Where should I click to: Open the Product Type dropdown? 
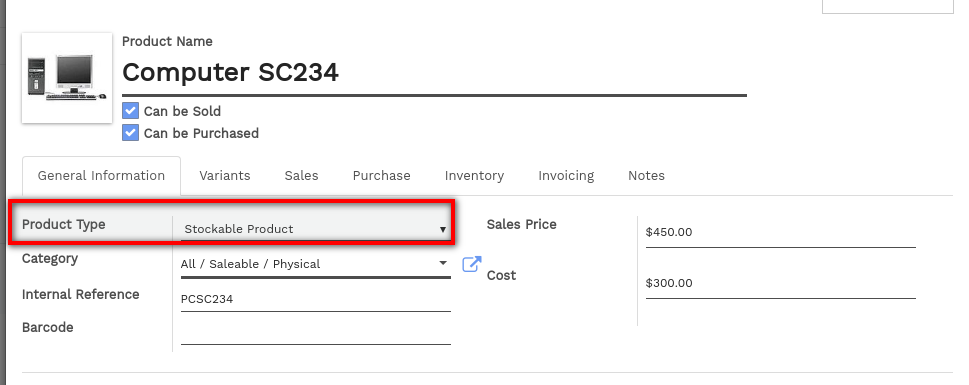pos(315,229)
